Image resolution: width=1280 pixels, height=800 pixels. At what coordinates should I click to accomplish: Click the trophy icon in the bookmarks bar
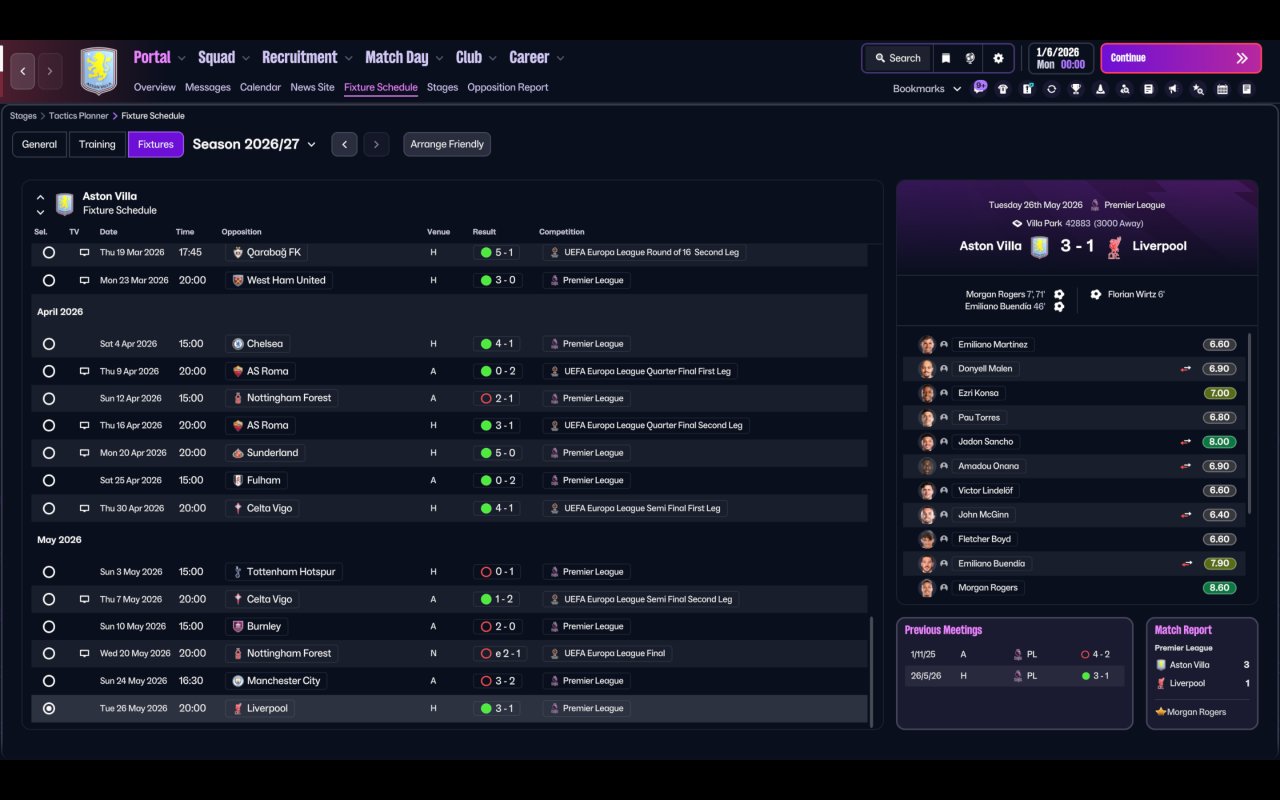1076,89
